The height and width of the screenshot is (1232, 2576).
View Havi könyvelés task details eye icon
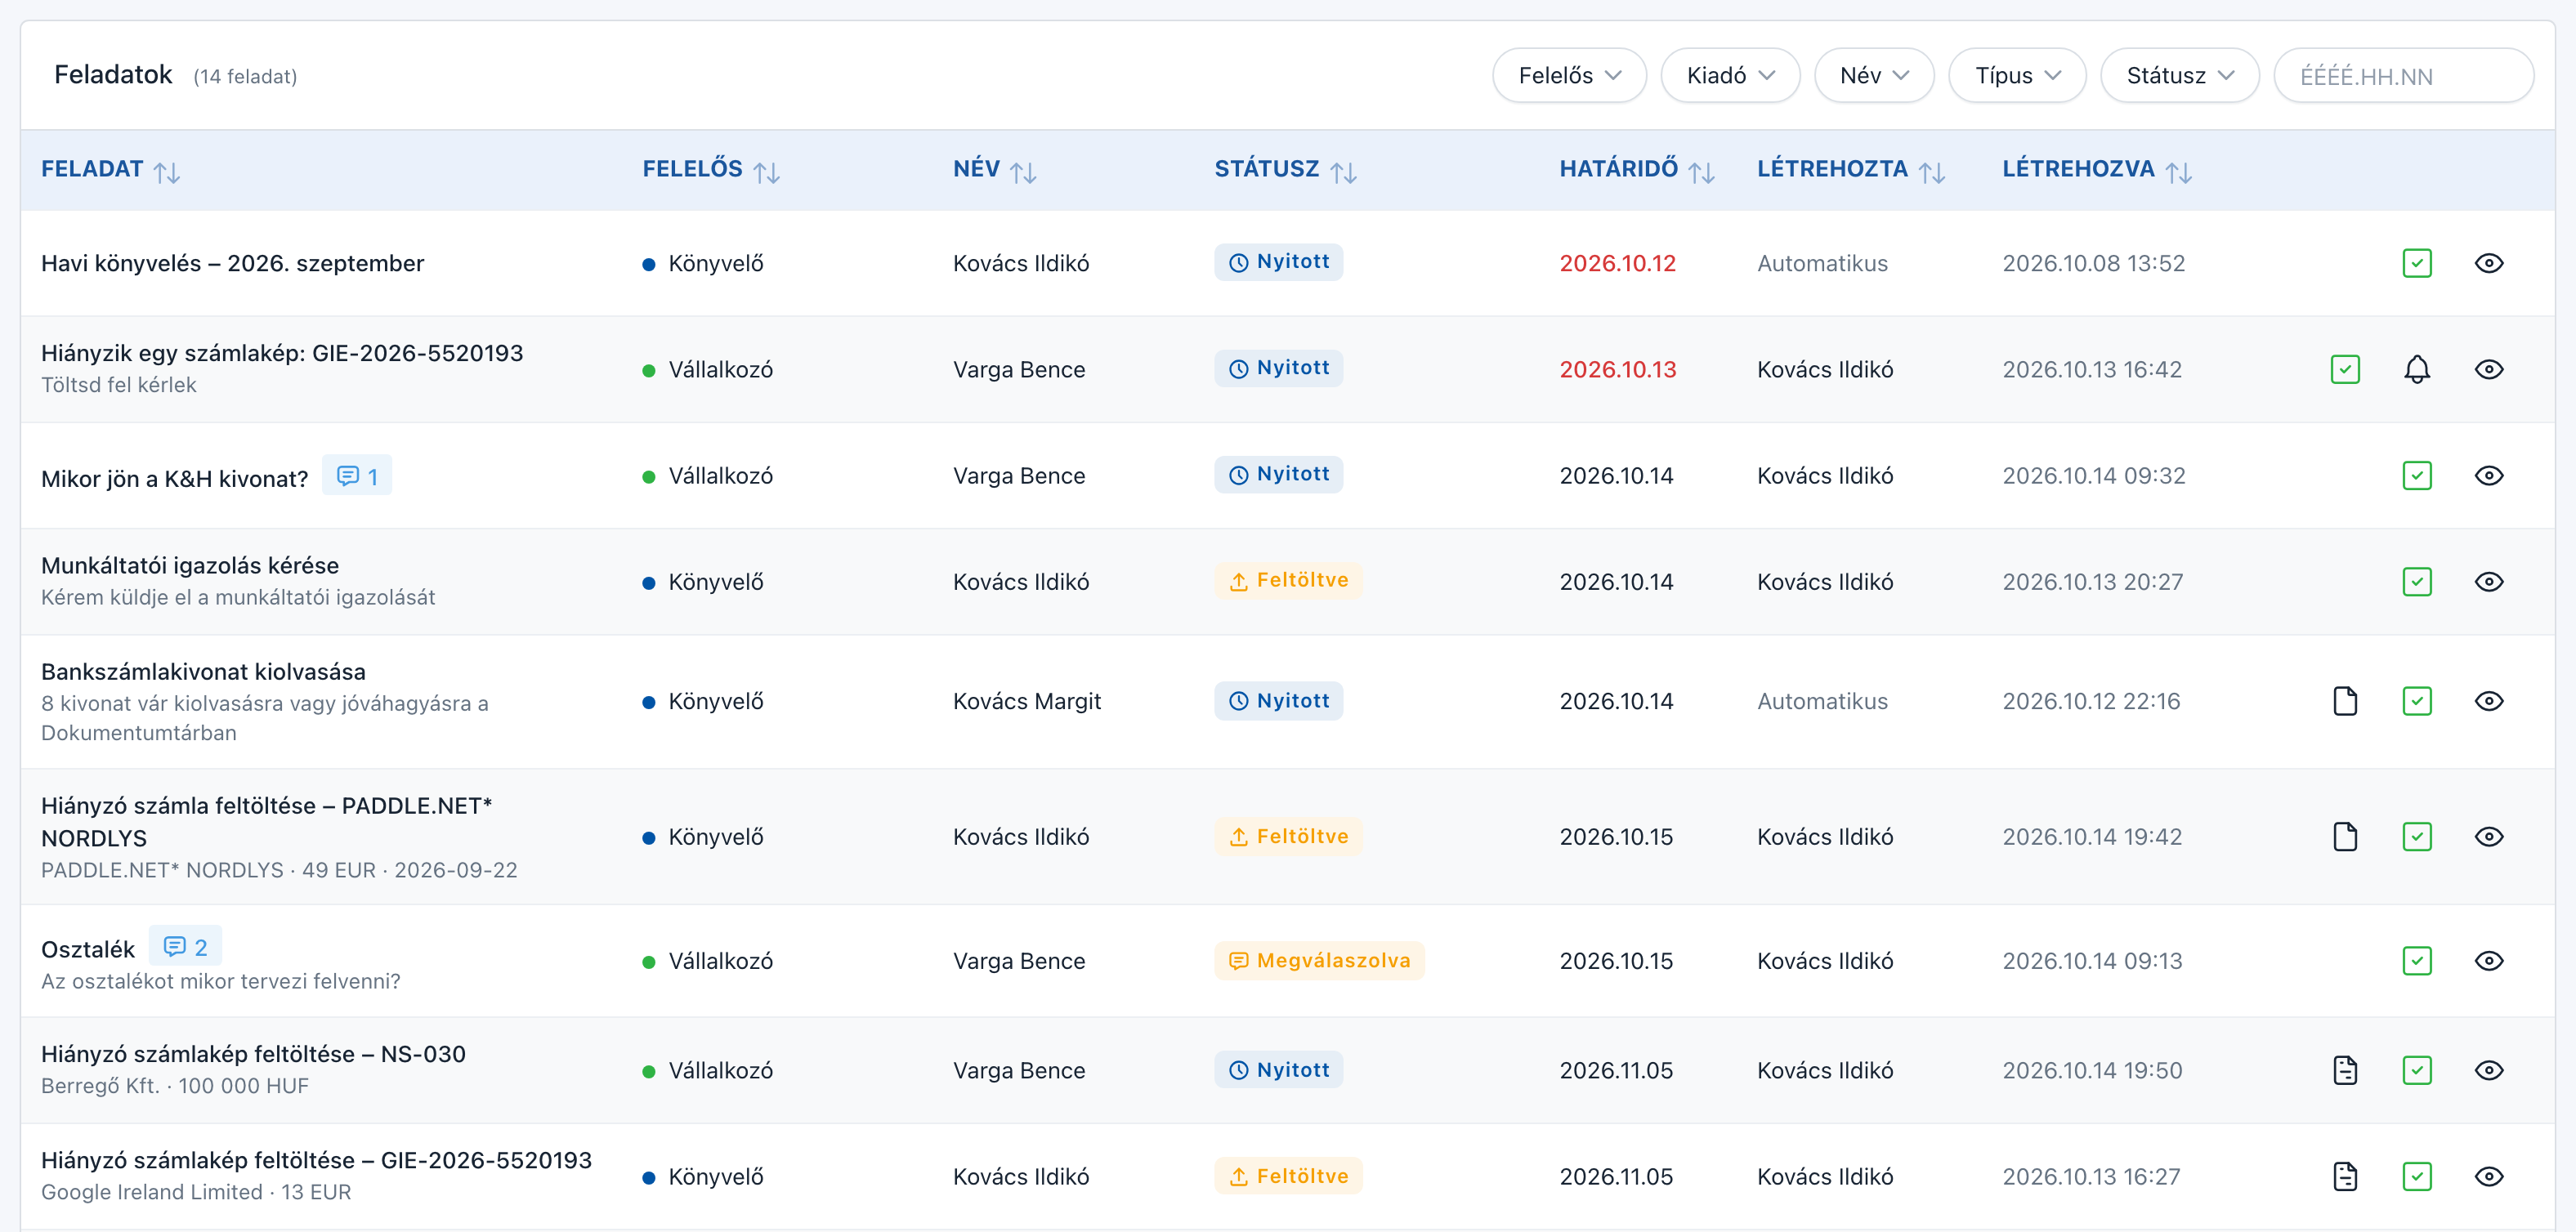(x=2489, y=264)
